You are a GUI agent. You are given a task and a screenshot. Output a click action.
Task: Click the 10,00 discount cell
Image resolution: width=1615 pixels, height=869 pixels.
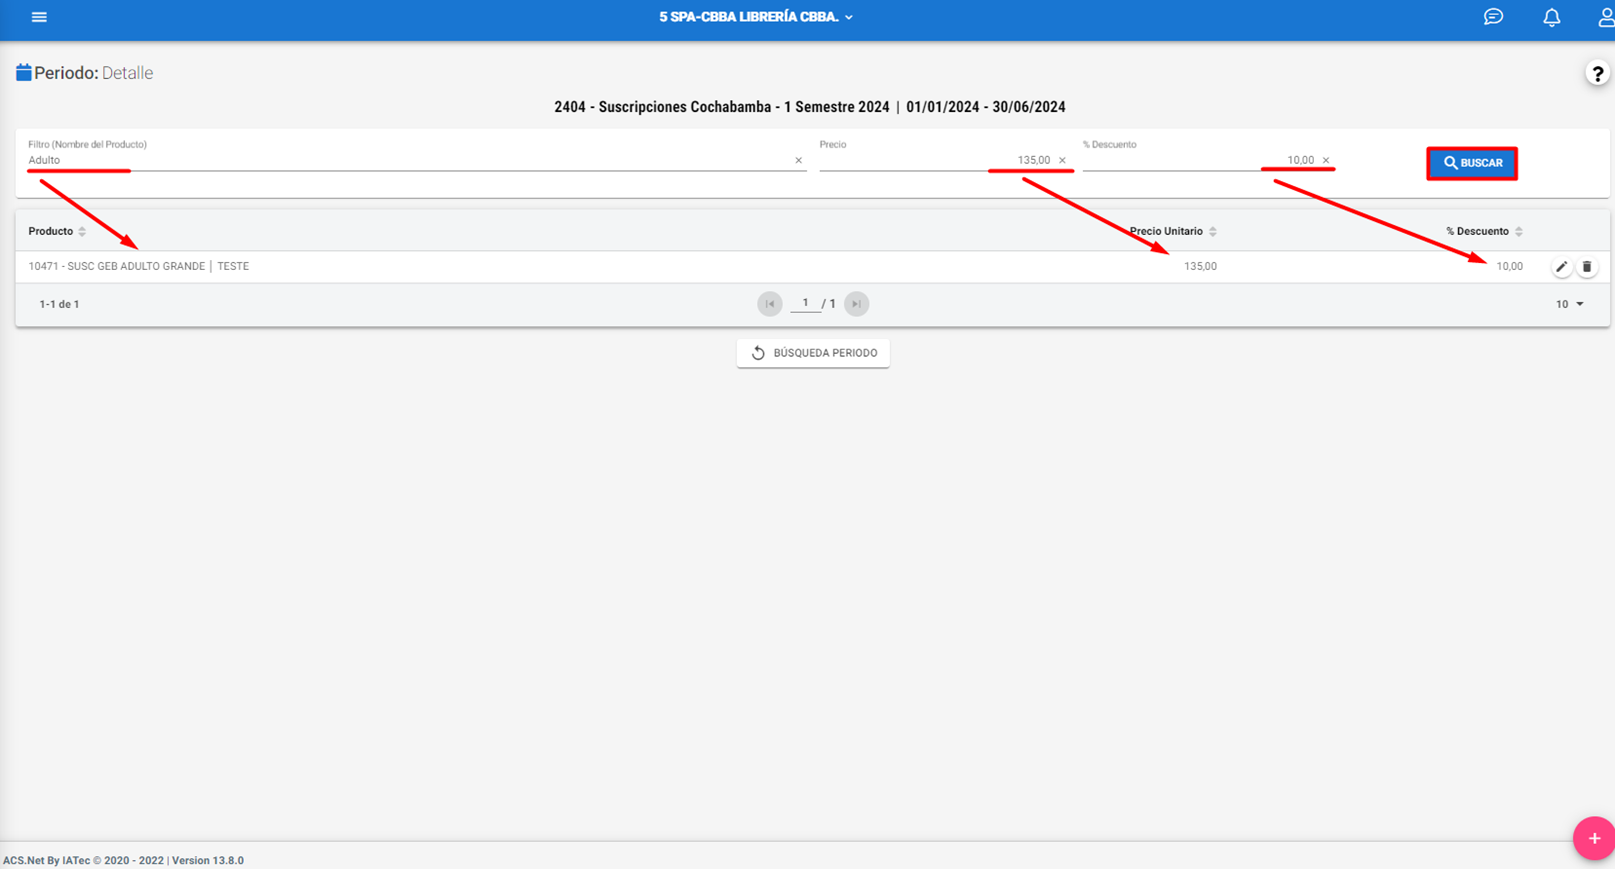tap(1509, 266)
